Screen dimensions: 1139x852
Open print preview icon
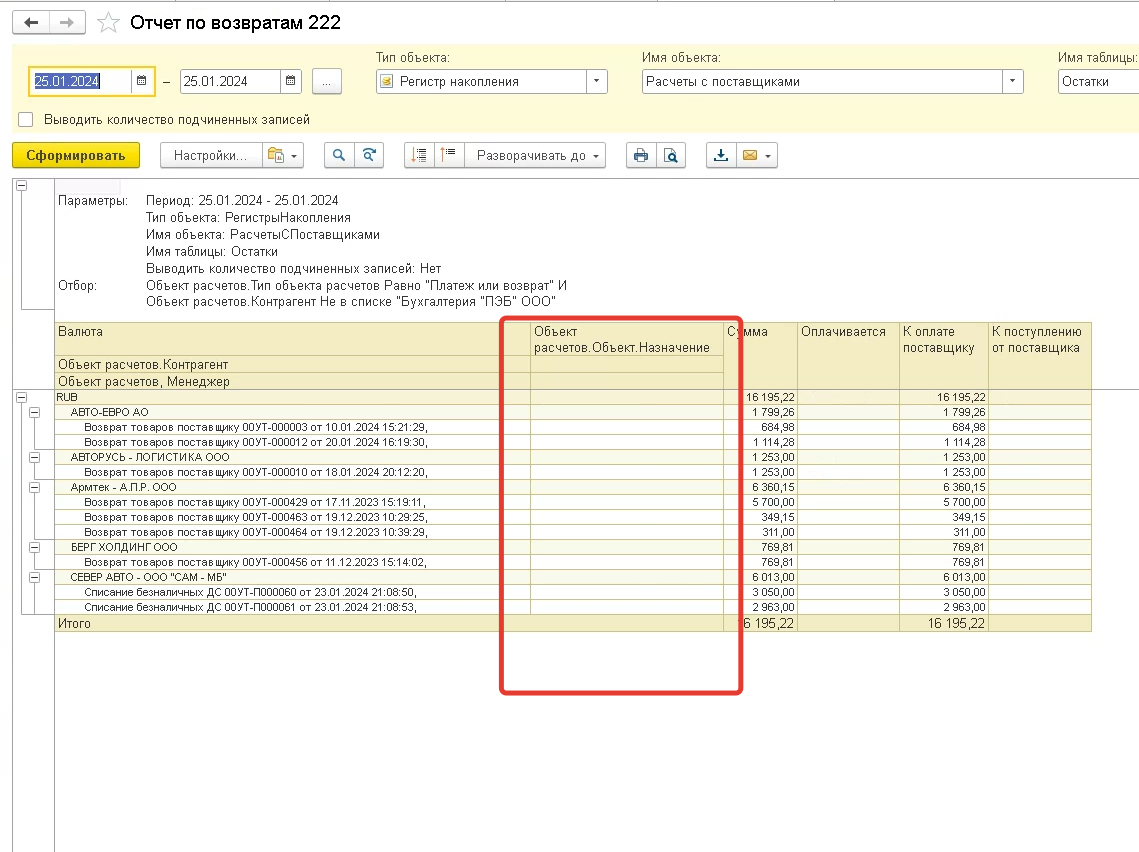point(671,155)
